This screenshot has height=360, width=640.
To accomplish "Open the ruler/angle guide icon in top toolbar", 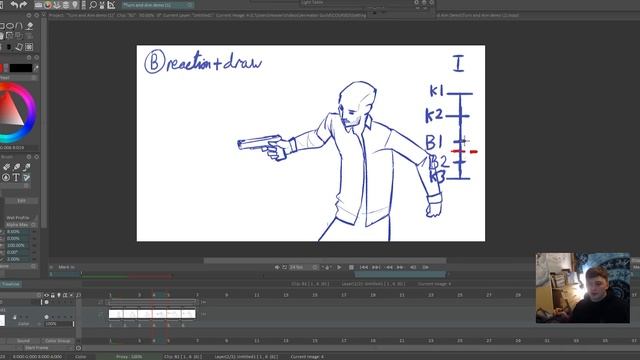I will (x=111, y=5).
